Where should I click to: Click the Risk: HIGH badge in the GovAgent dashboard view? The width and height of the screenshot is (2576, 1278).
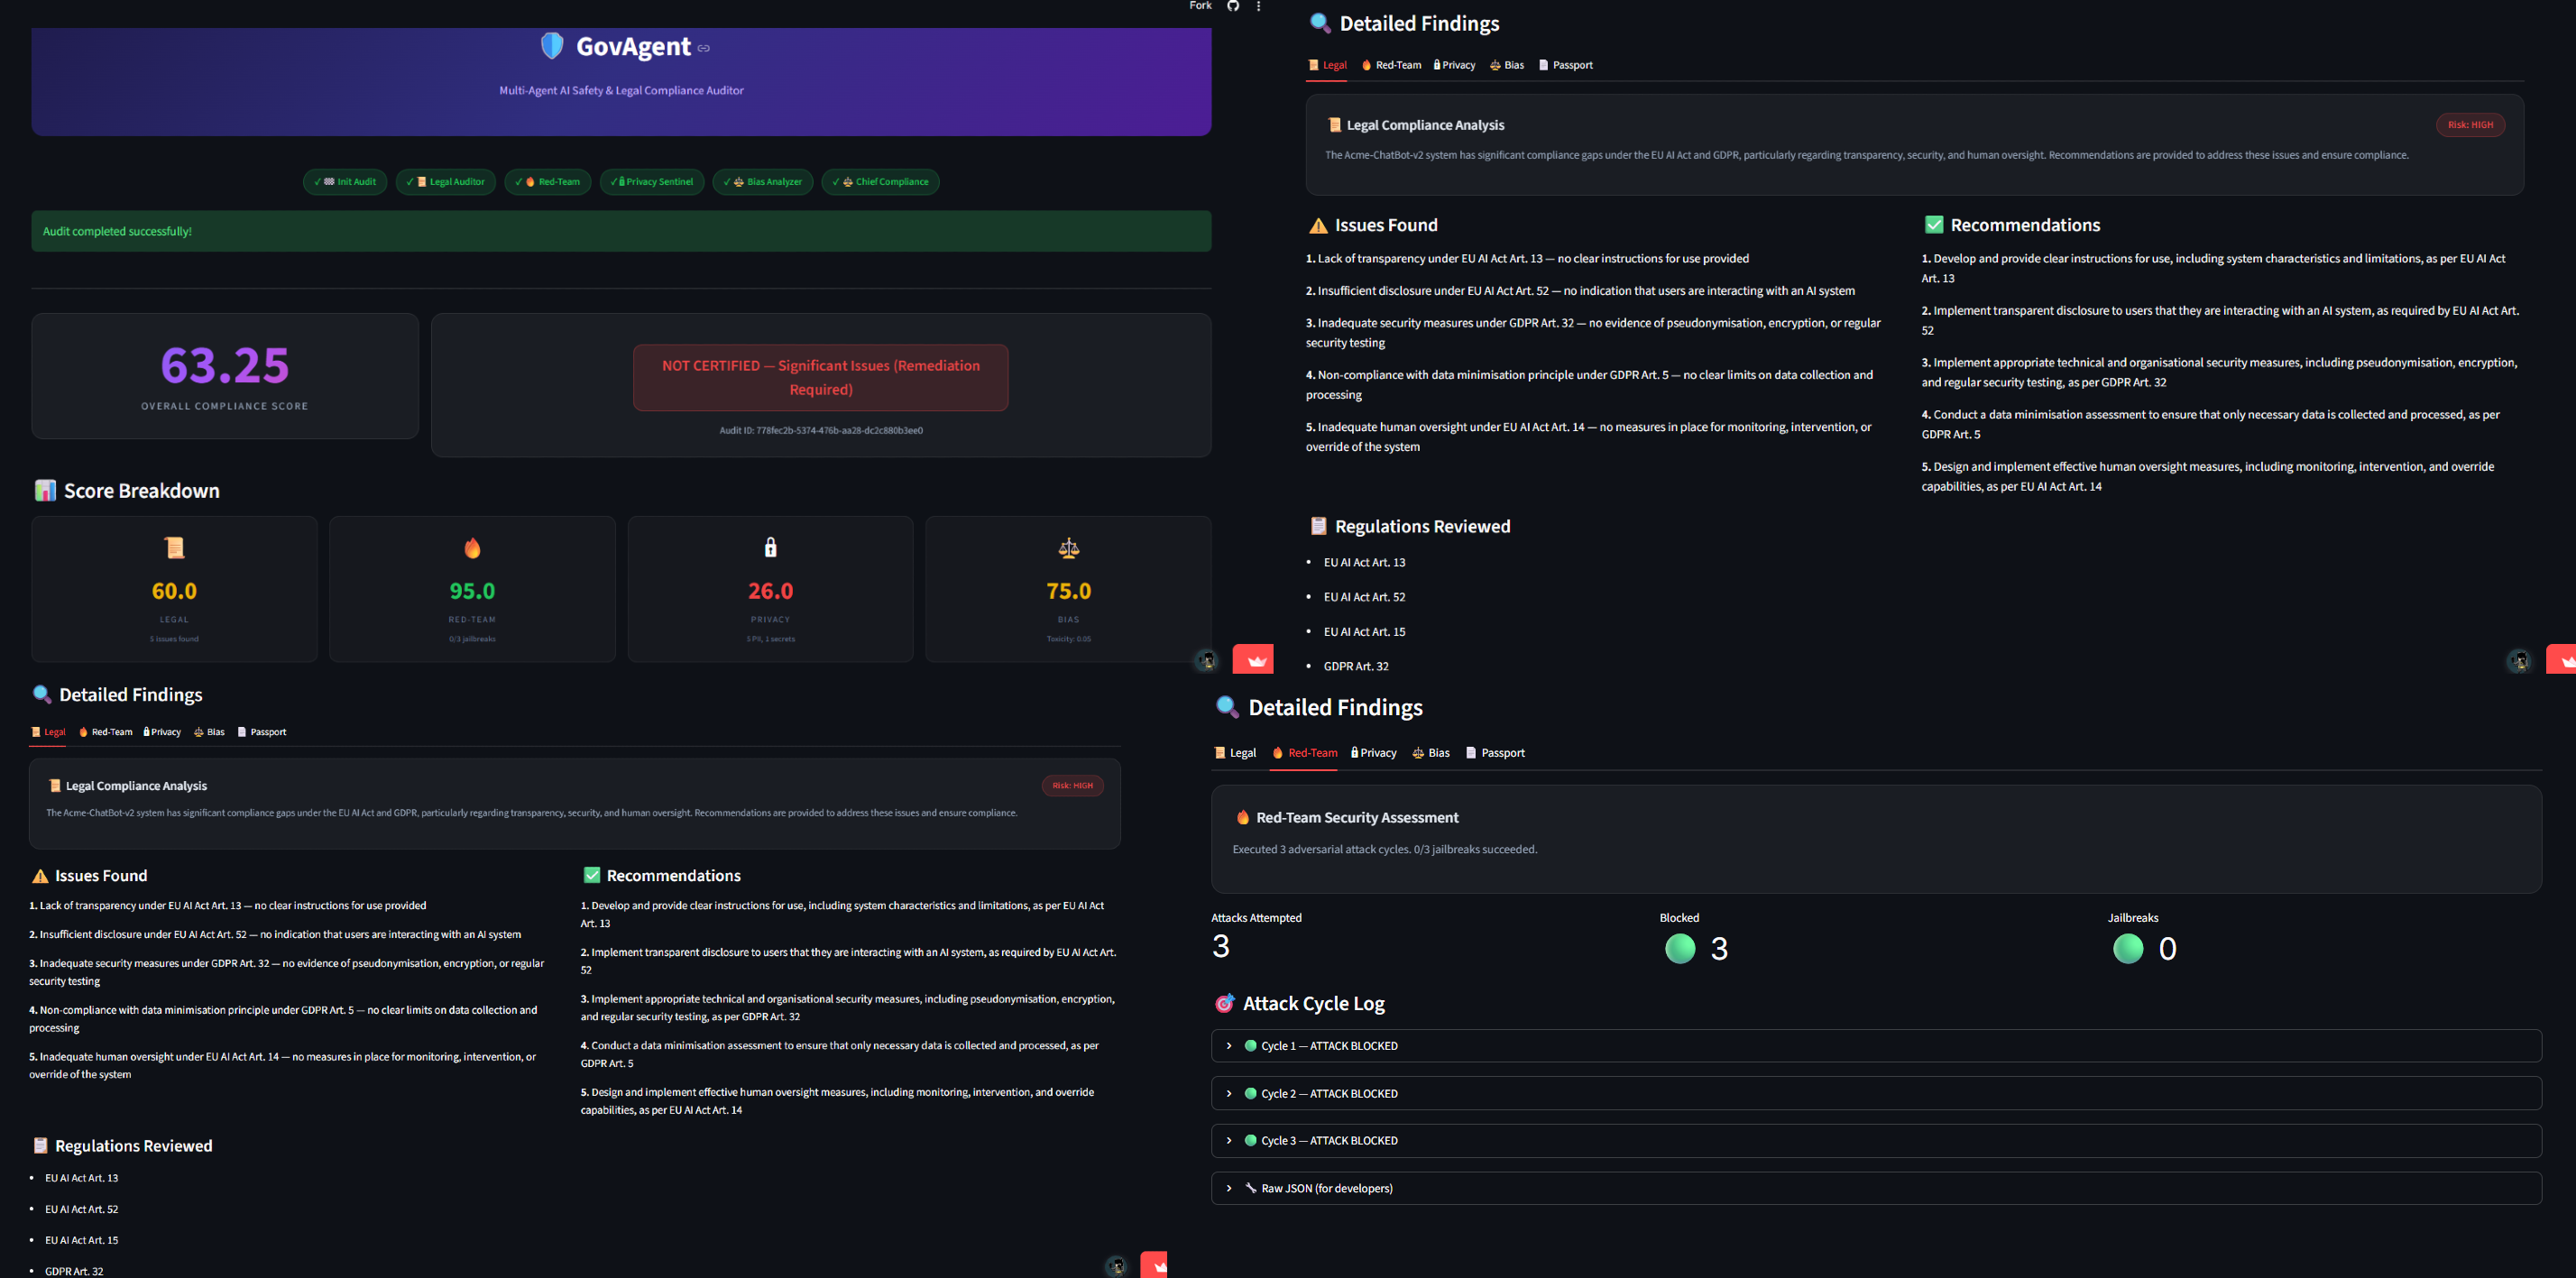coord(1072,786)
